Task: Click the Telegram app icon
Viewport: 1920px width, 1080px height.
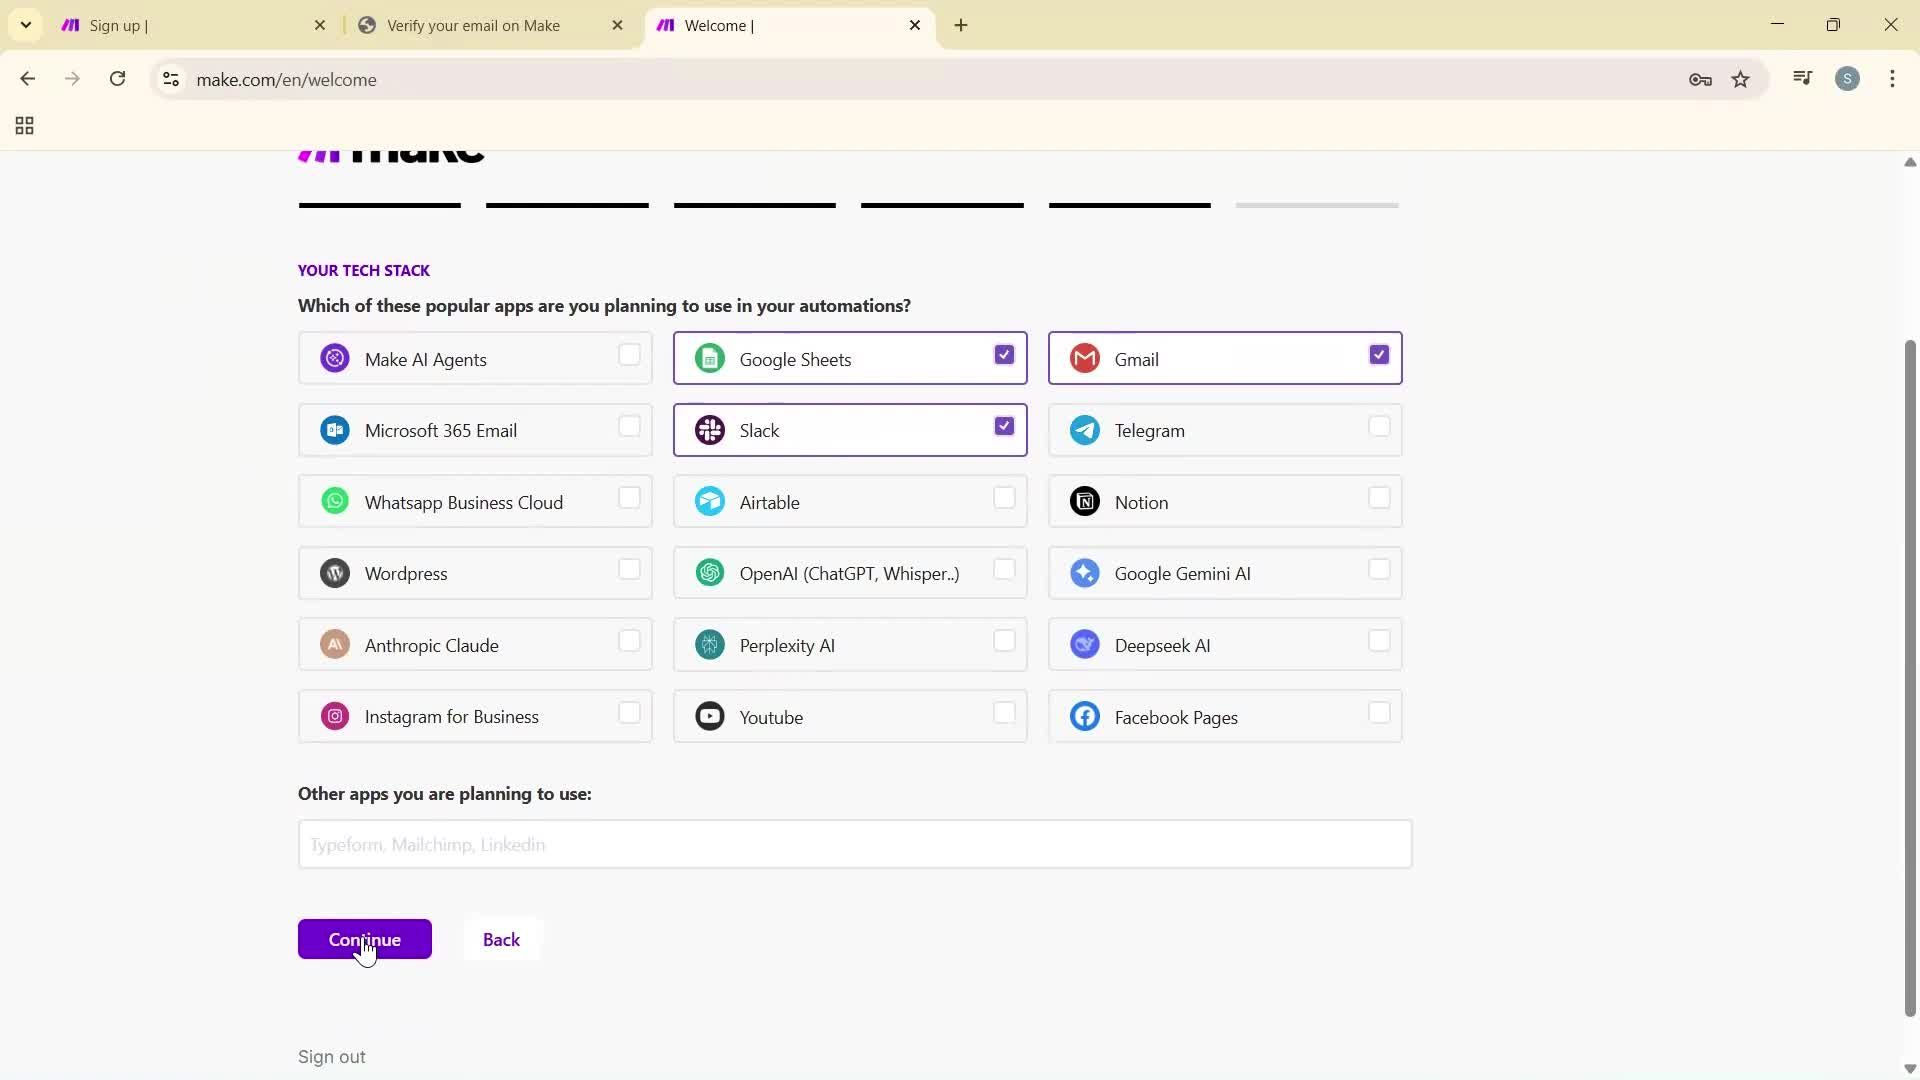Action: coord(1085,430)
